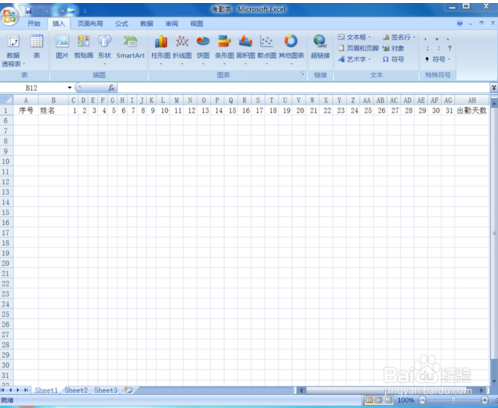The height and width of the screenshot is (408, 498).
Task: Expand the Name Box dropdown arrow
Action: (x=70, y=88)
